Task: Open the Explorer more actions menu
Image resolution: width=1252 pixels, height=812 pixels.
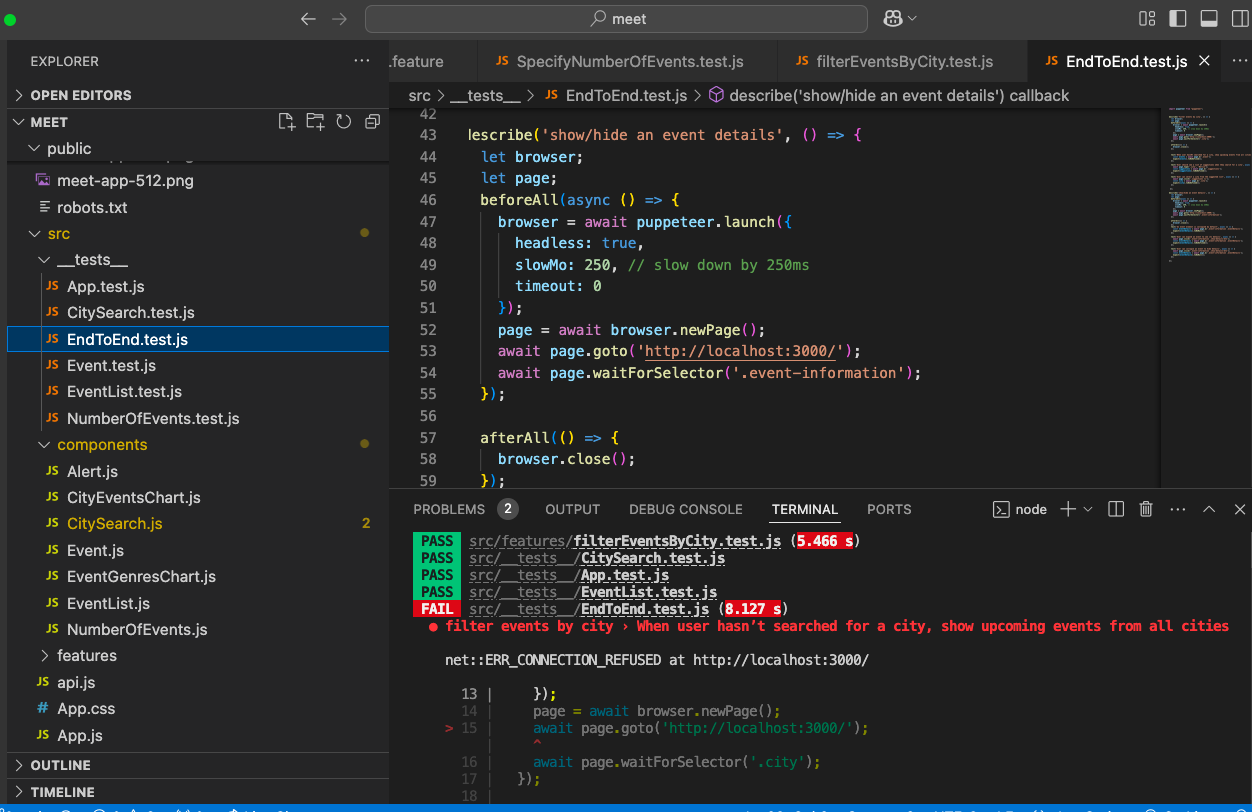Action: point(362,61)
